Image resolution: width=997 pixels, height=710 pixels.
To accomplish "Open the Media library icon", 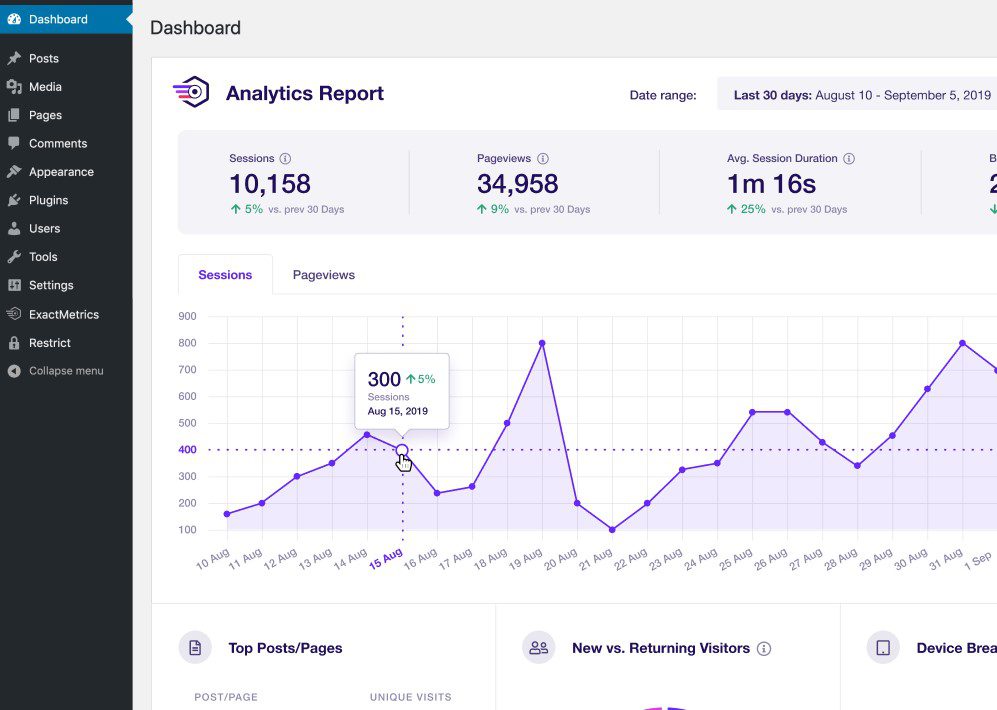I will click(16, 87).
